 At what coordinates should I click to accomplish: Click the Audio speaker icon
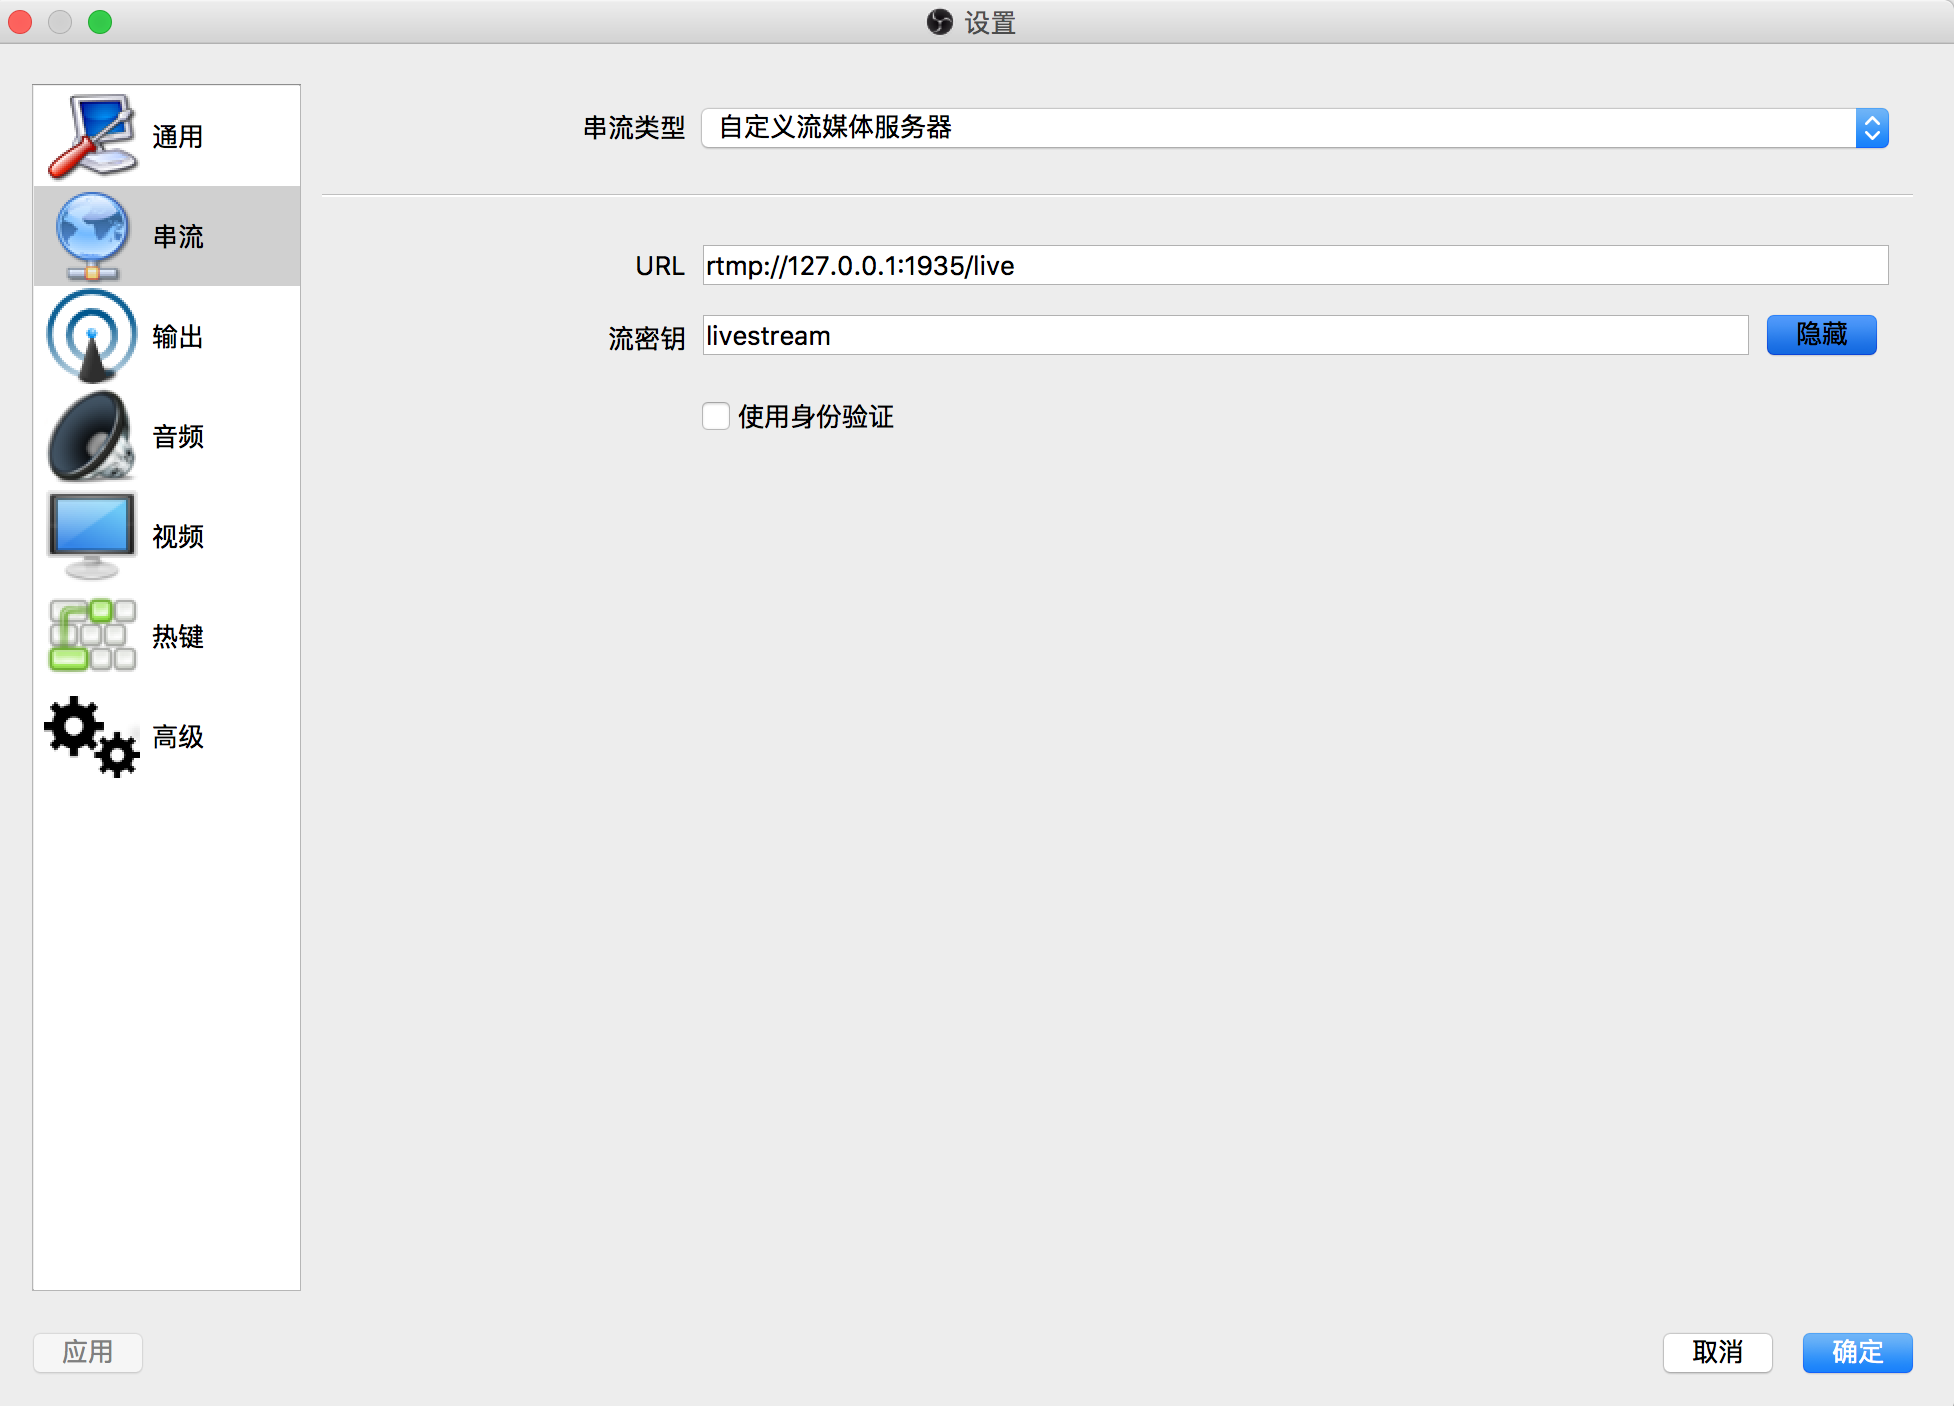[x=92, y=436]
